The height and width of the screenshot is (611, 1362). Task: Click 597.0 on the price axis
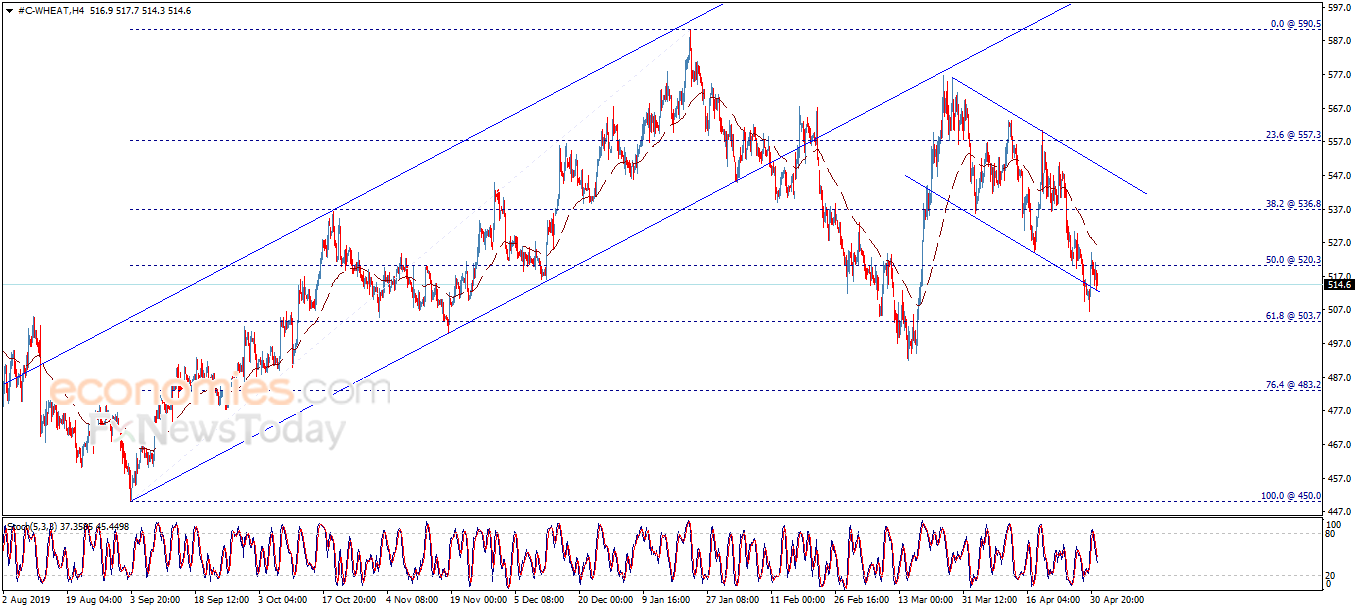pos(1342,6)
